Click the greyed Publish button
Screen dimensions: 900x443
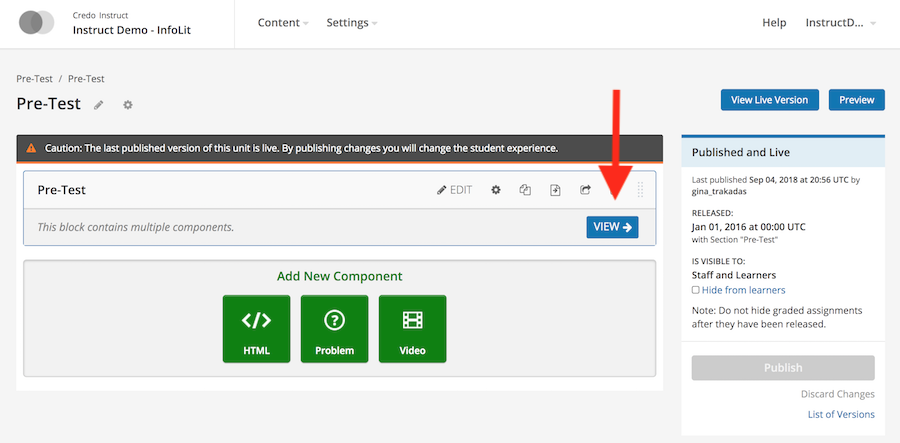[783, 368]
